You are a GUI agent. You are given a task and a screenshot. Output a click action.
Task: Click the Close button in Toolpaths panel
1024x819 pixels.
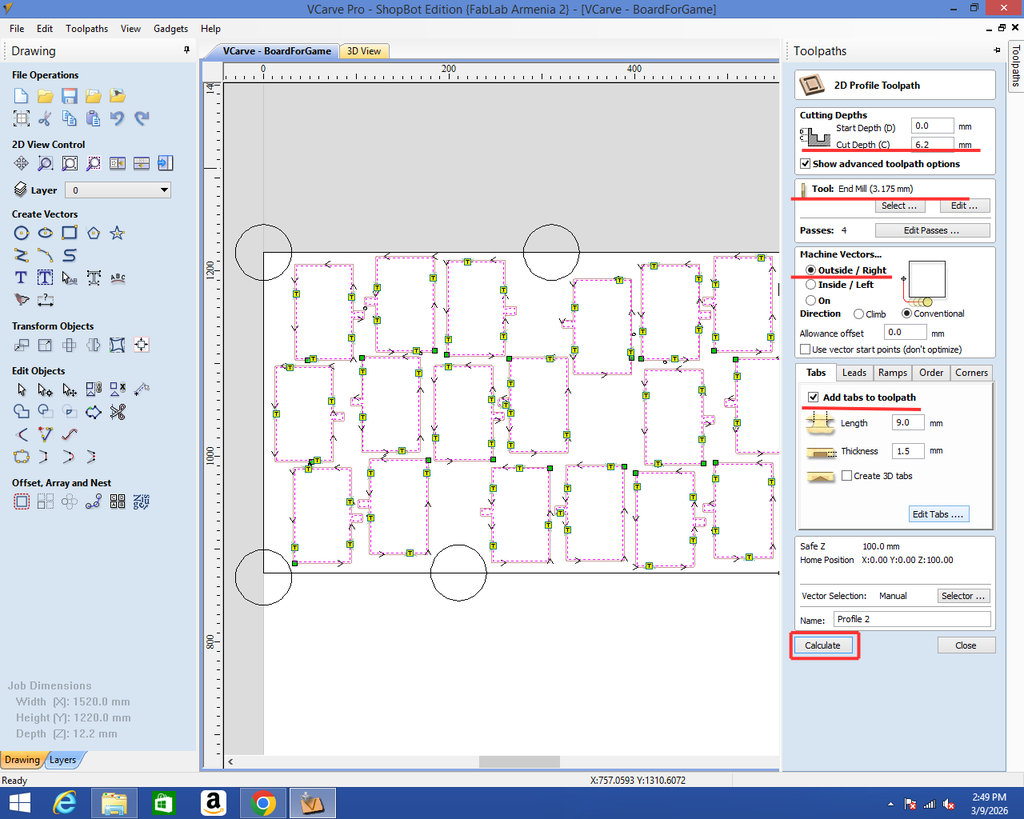coord(966,645)
